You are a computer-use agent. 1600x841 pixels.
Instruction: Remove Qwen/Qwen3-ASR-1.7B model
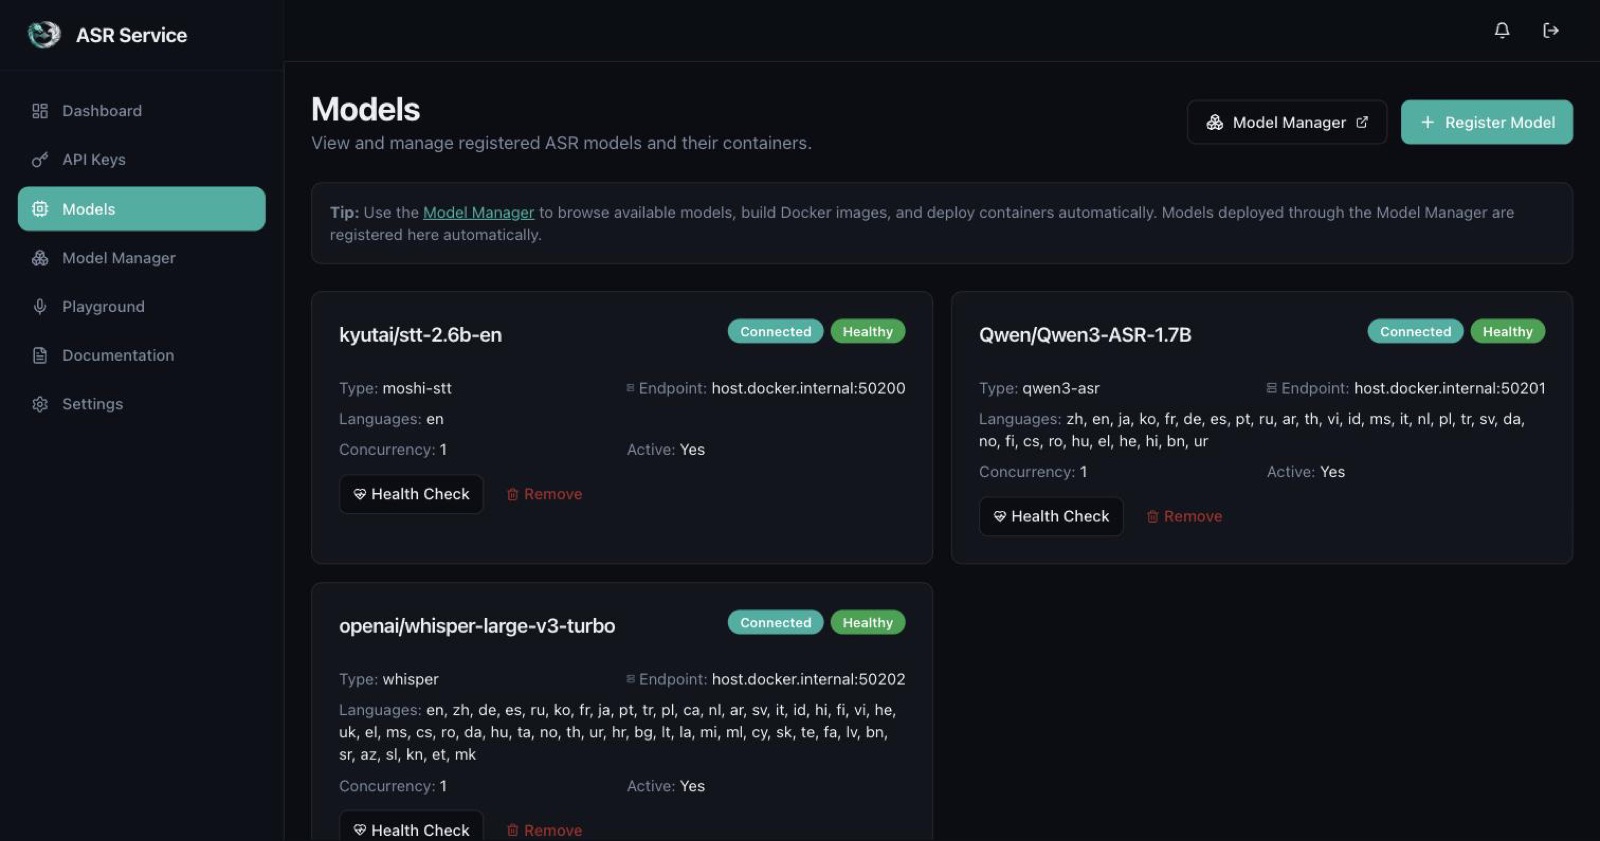[1184, 516]
